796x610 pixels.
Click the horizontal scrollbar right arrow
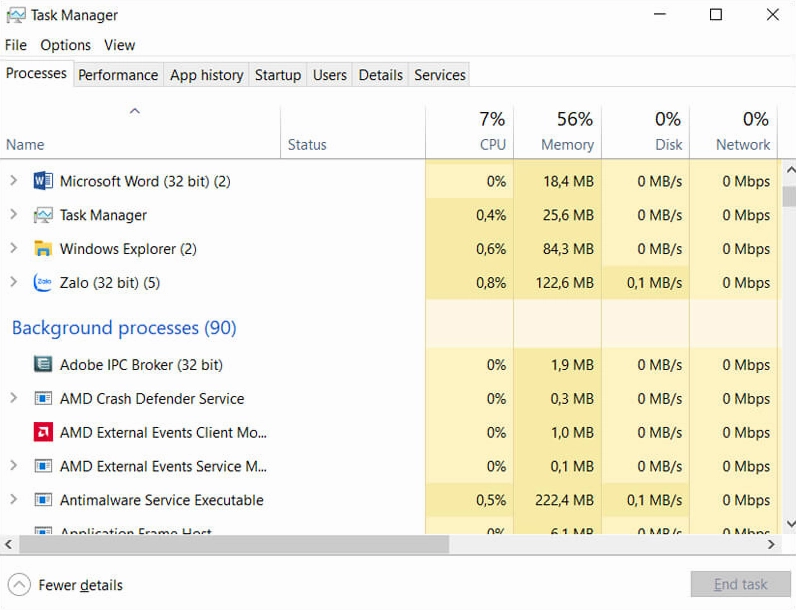coord(771,544)
